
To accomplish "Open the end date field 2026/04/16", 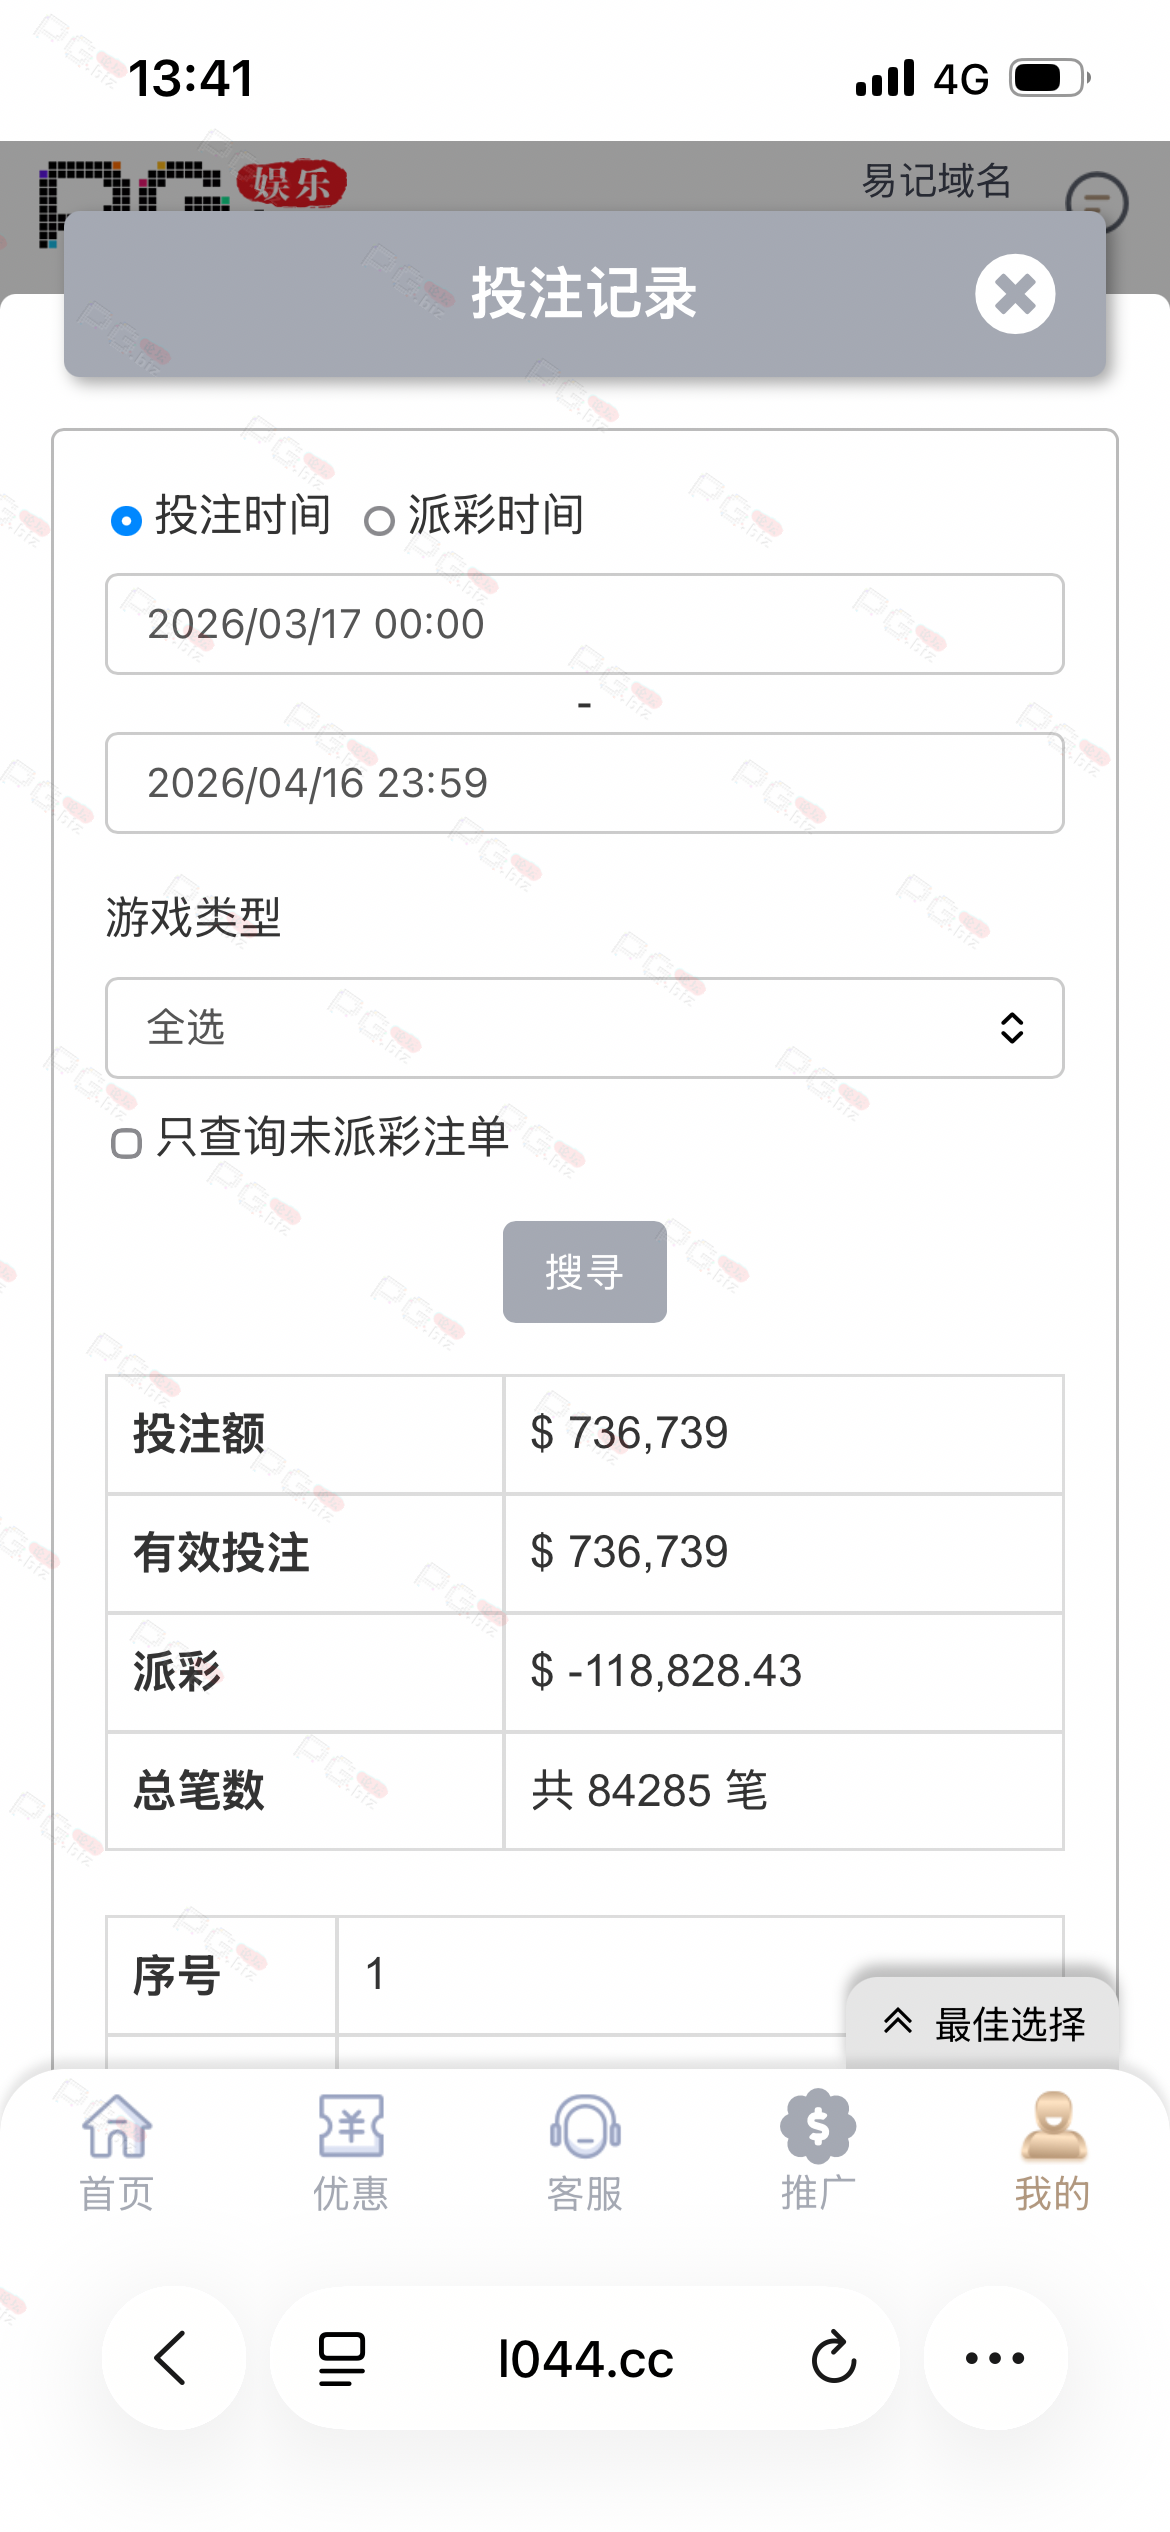I will (584, 783).
